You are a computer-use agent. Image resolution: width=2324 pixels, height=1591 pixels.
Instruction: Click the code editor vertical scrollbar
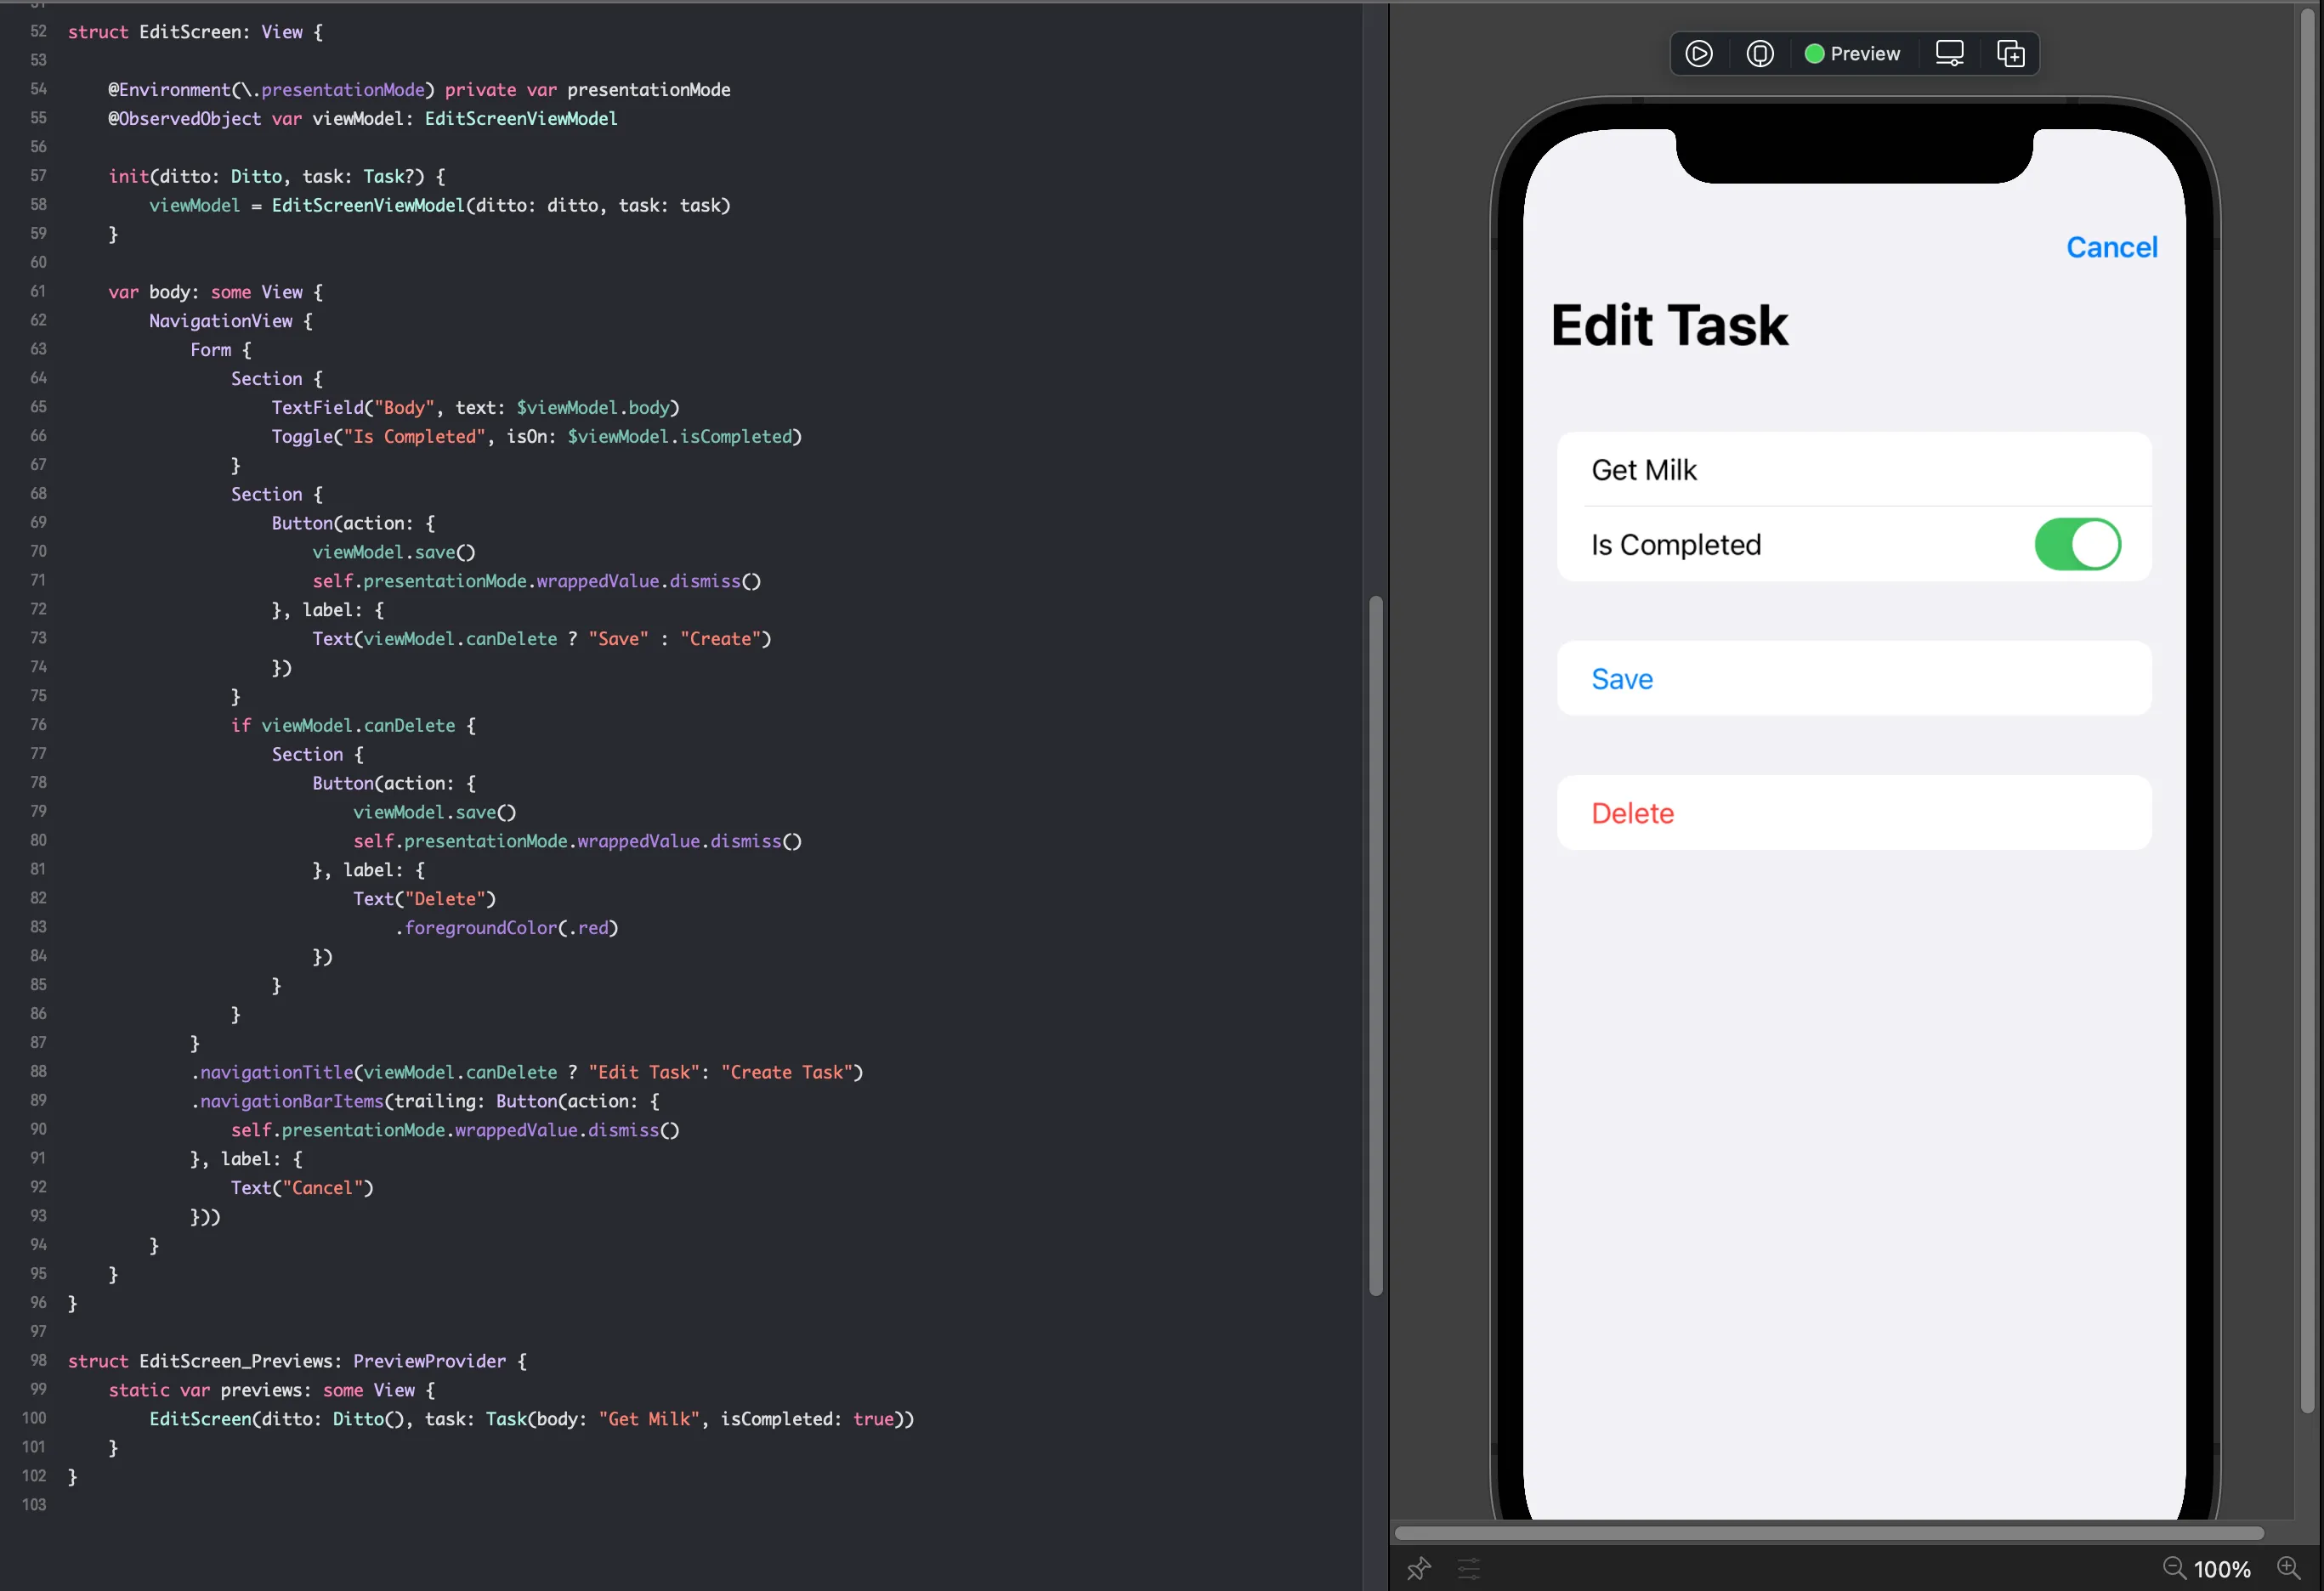[1375, 945]
